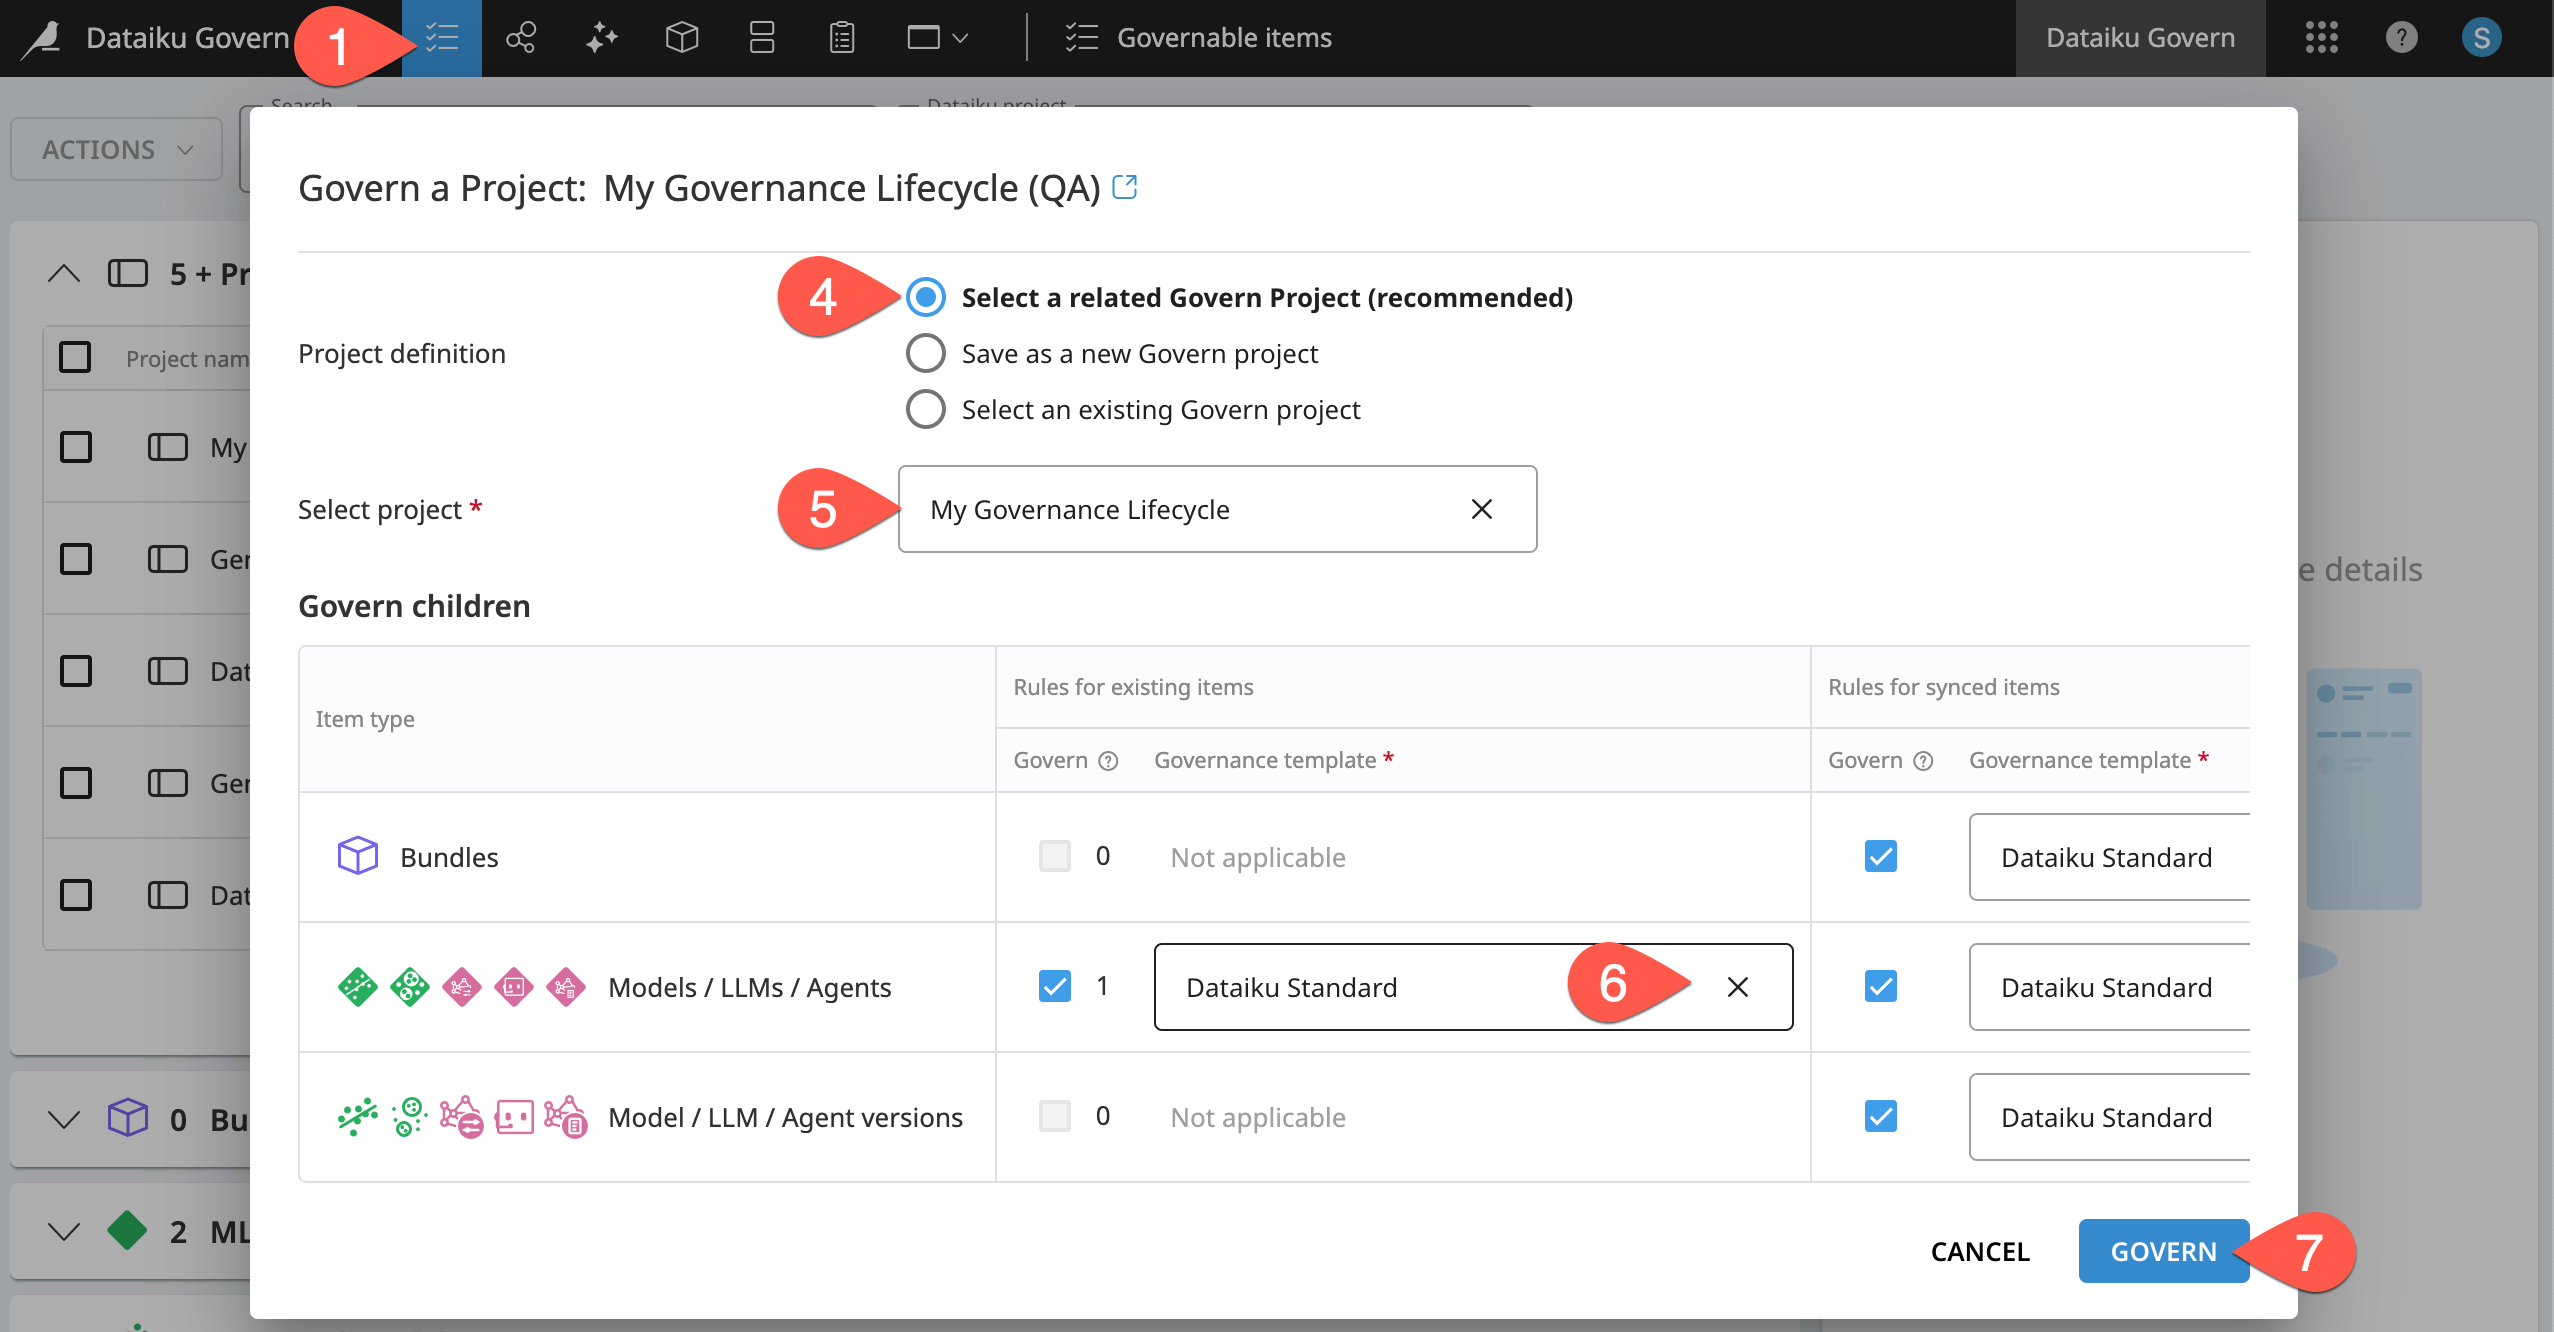Click the Rules for synced items header
This screenshot has height=1332, width=2554.
(x=1943, y=687)
